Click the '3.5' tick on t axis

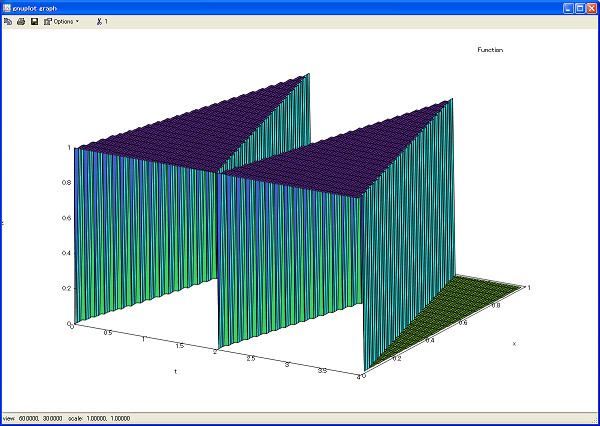[x=322, y=371]
